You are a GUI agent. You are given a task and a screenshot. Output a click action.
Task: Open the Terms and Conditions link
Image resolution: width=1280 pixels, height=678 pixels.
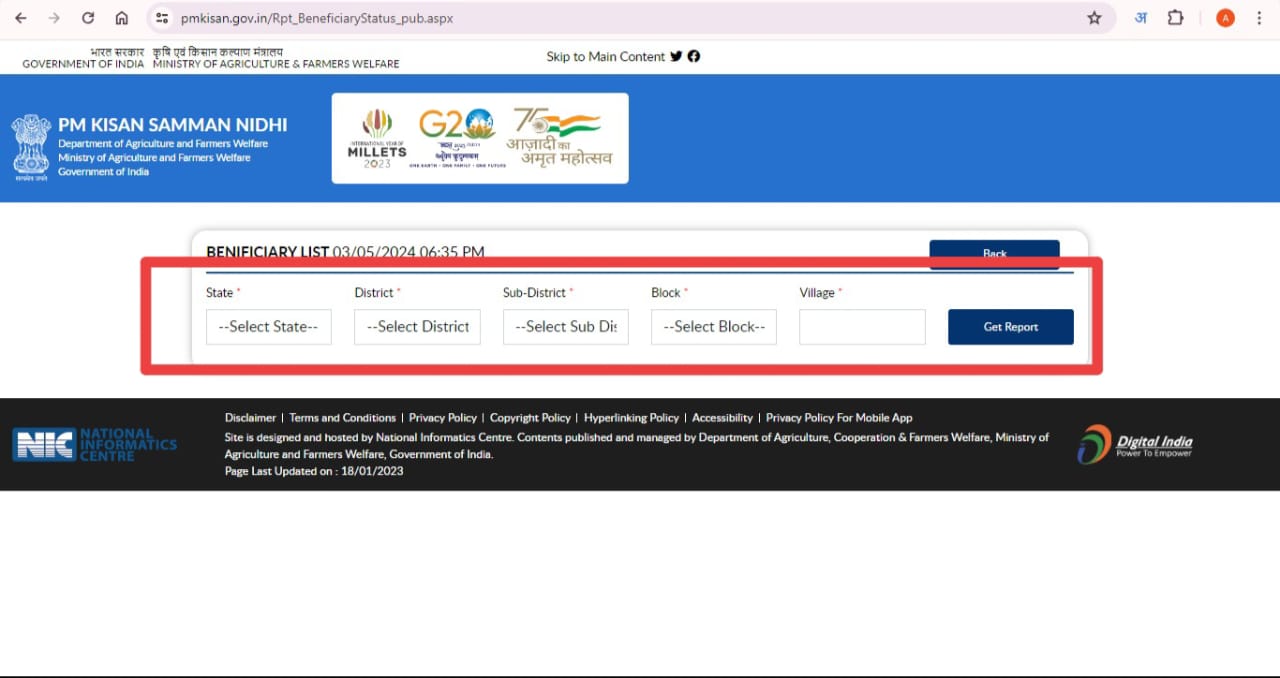[342, 418]
